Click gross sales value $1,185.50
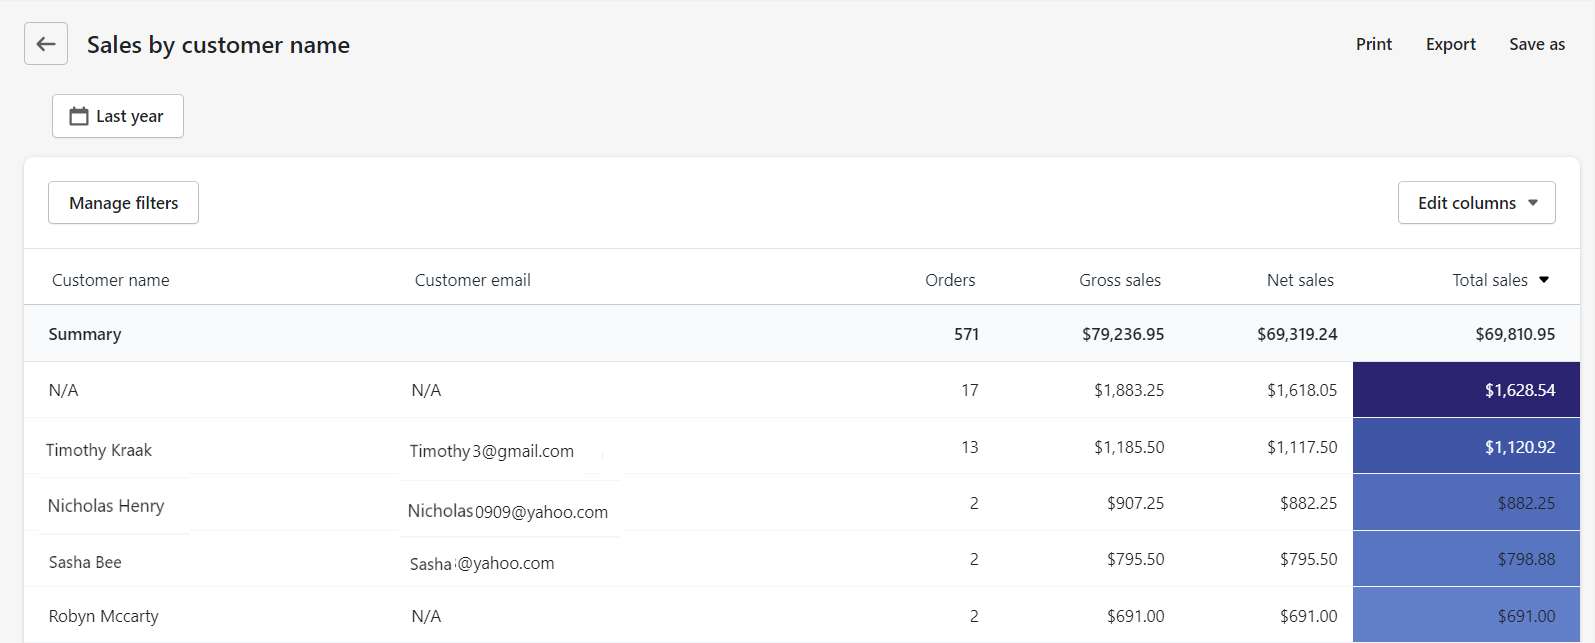This screenshot has width=1595, height=643. 1129,447
